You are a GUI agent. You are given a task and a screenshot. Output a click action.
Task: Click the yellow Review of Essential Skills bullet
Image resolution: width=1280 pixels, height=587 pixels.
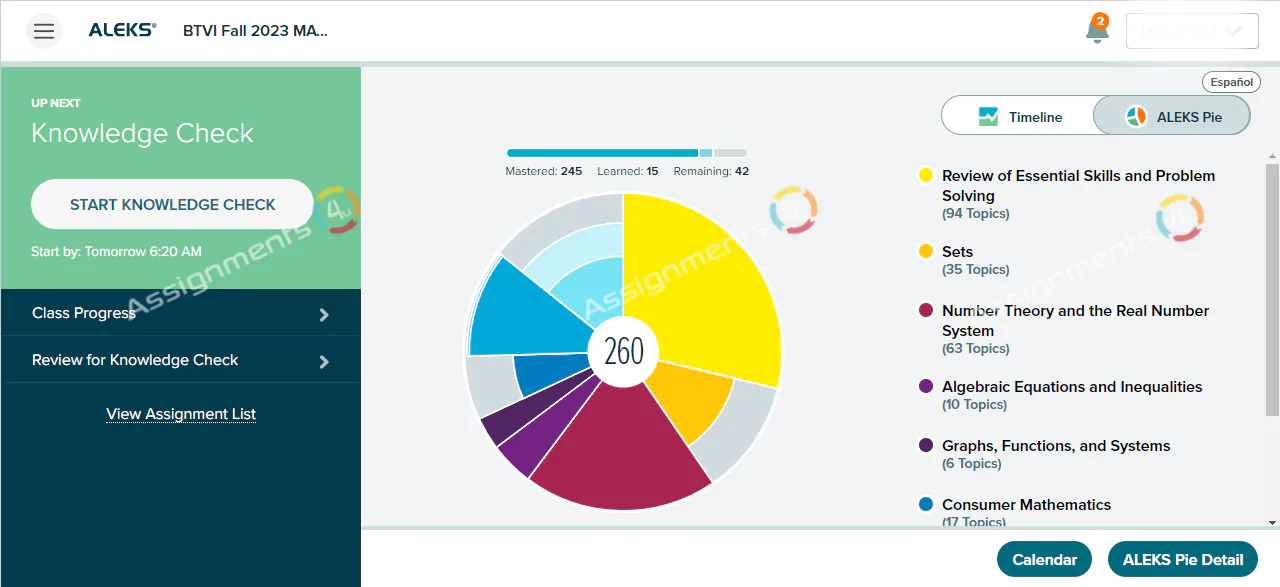(x=926, y=176)
